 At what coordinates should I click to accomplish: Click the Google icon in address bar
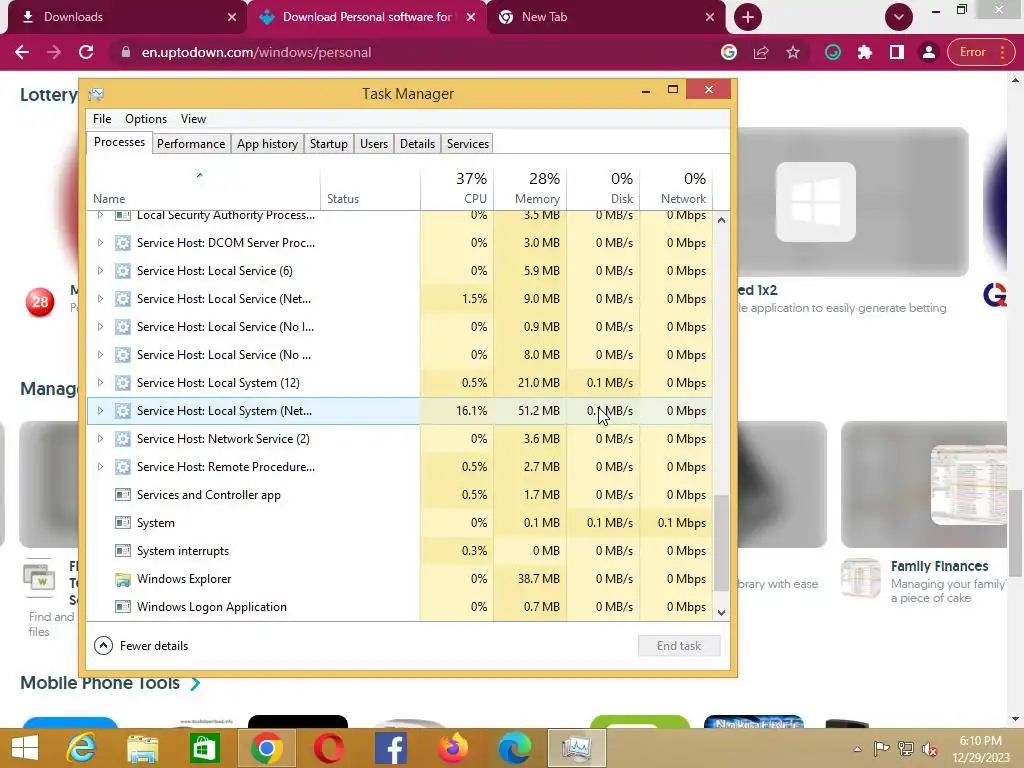(729, 52)
